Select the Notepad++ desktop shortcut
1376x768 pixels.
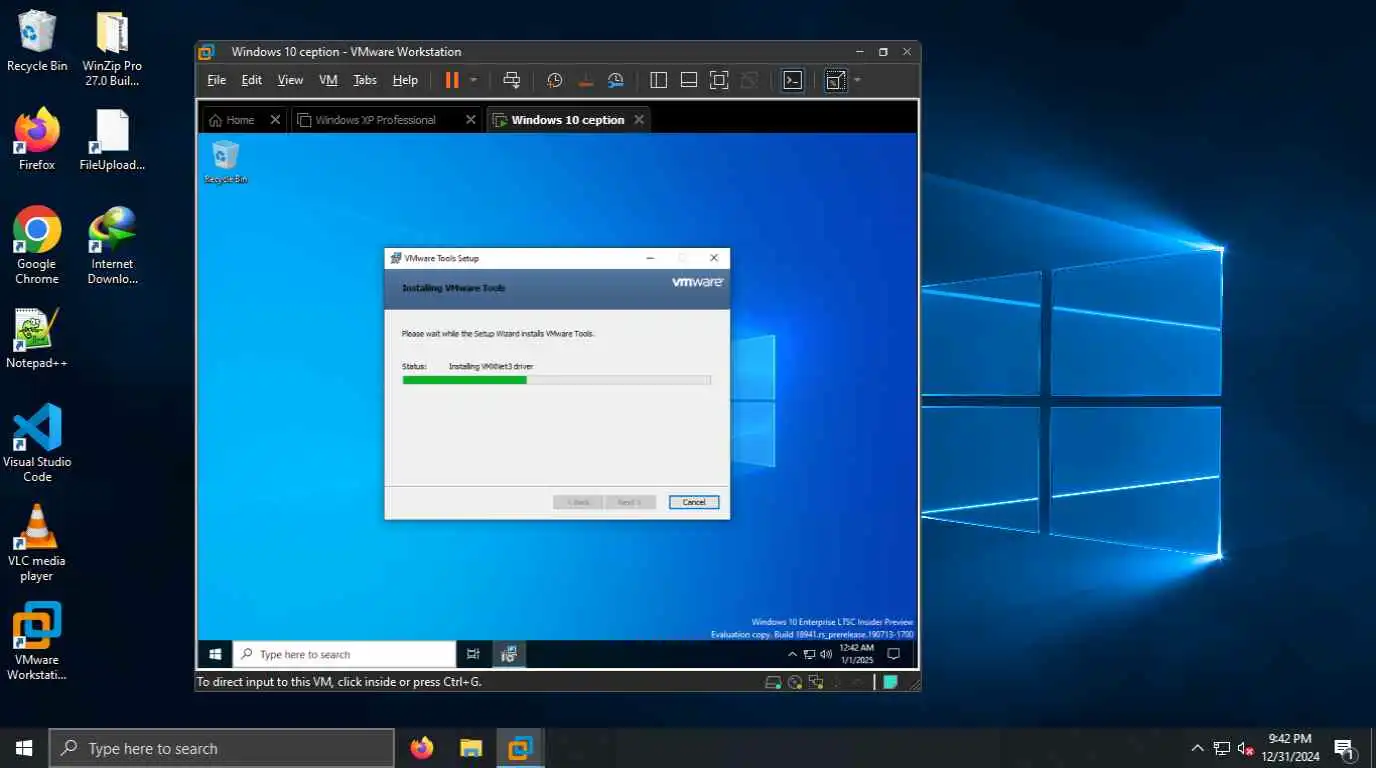click(x=37, y=338)
